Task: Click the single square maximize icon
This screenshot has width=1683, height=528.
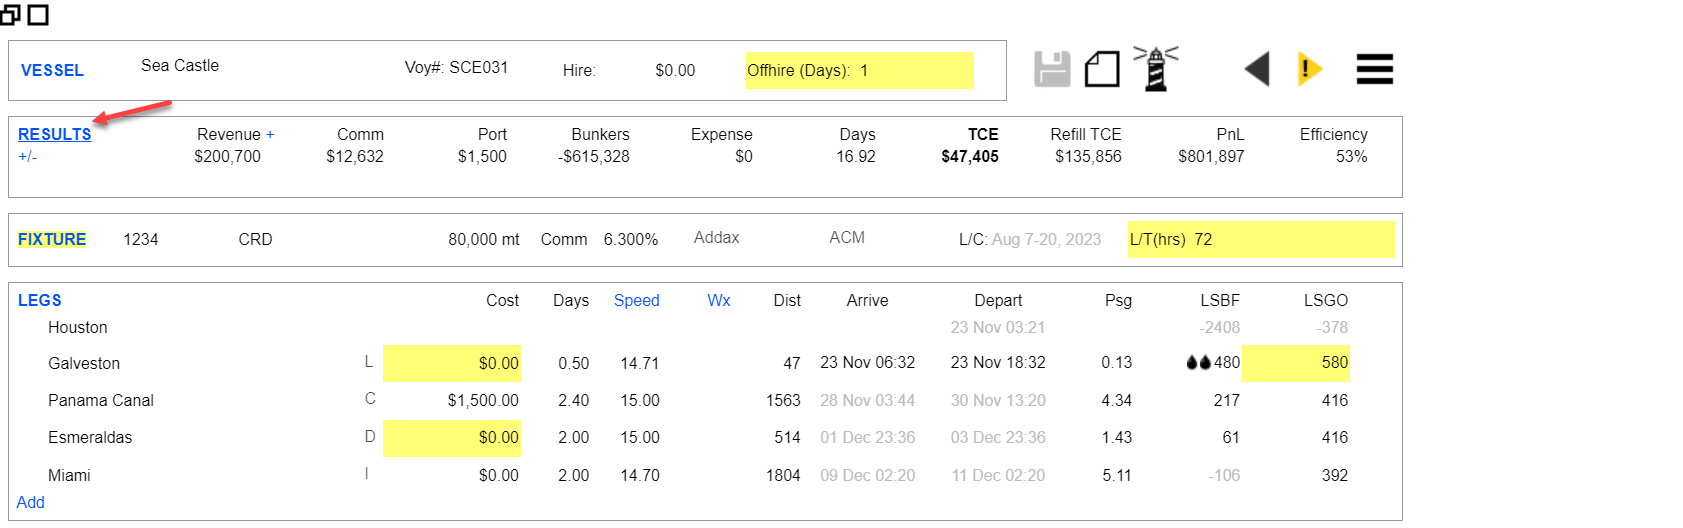Action: coord(38,14)
